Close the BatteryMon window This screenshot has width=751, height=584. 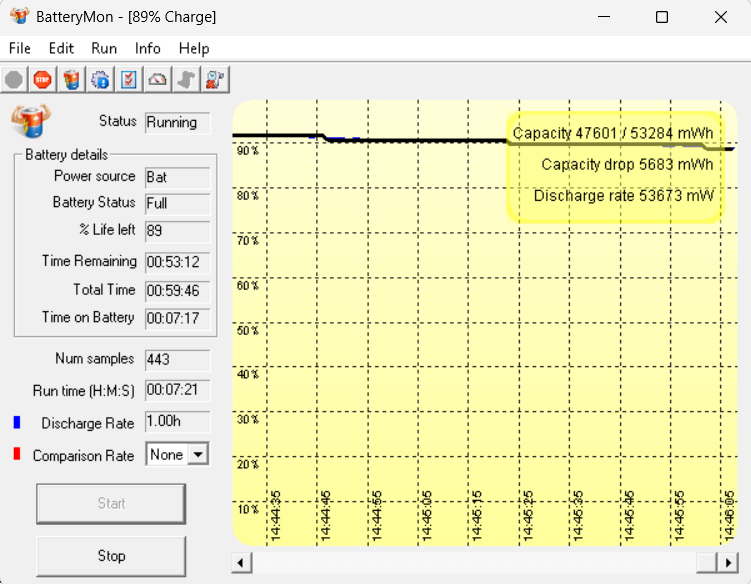point(720,17)
